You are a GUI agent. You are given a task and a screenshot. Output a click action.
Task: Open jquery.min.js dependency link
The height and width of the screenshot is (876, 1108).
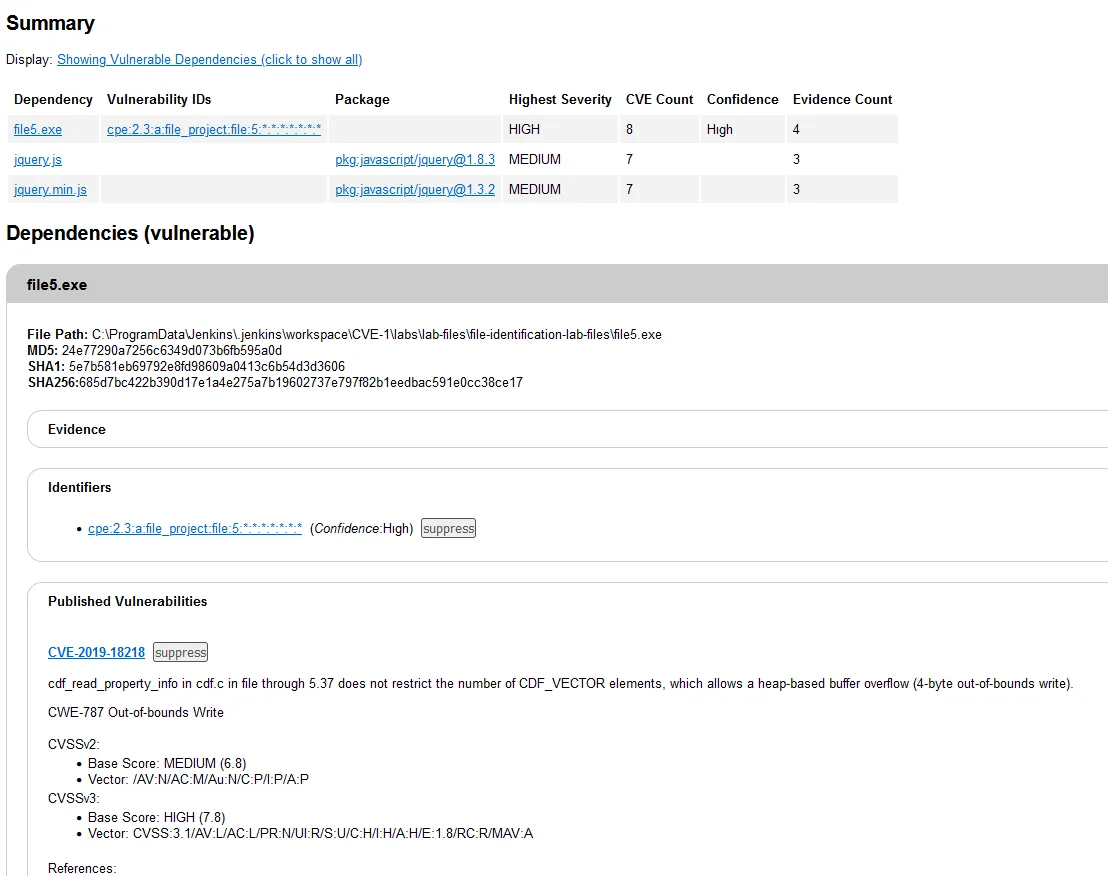pos(50,189)
